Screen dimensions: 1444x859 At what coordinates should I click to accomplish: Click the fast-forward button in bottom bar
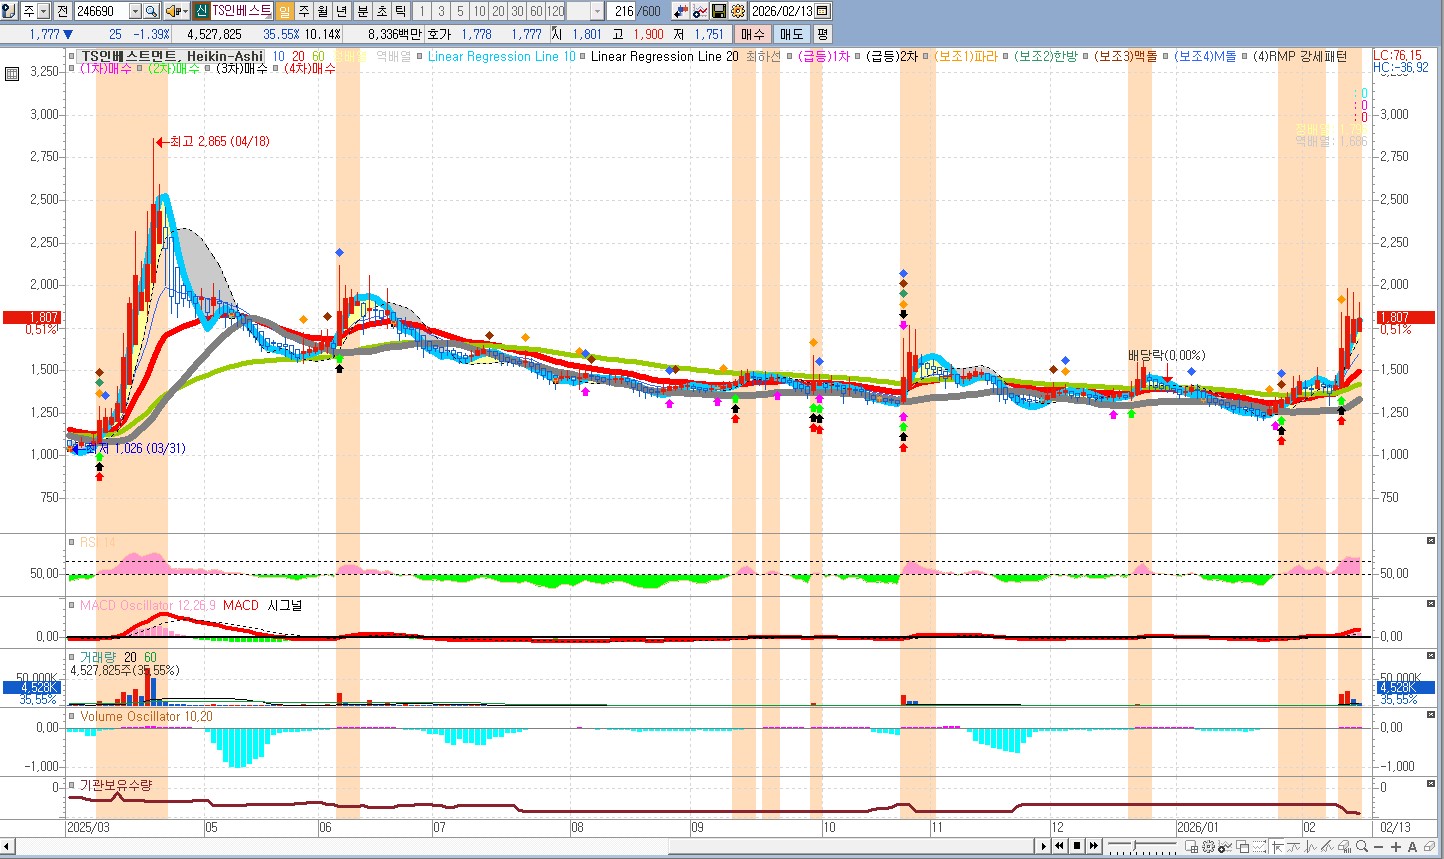[x=1093, y=846]
